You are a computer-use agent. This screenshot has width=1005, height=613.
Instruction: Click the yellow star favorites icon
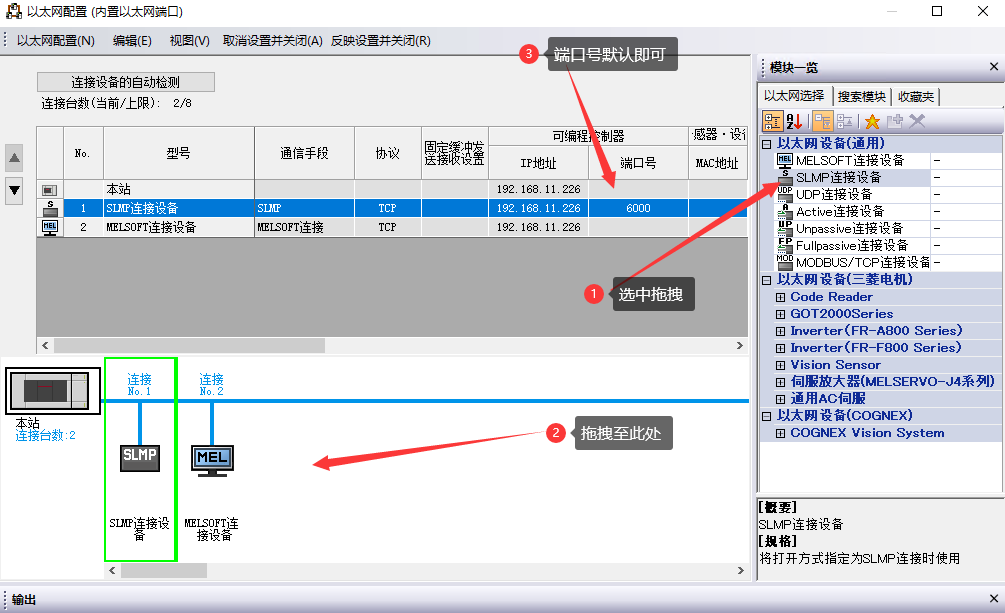[x=872, y=121]
